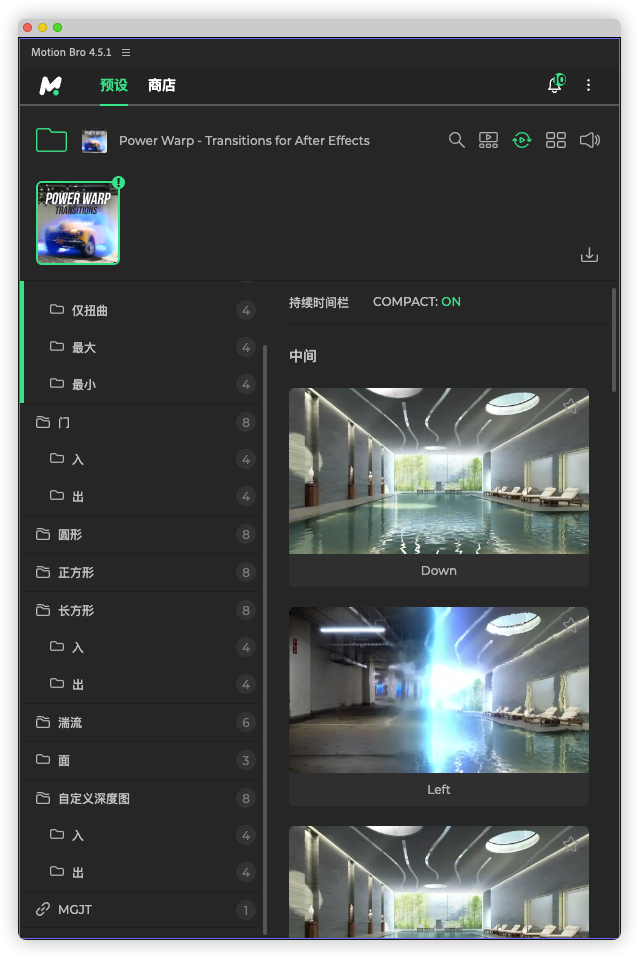The height and width of the screenshot is (958, 639).
Task: Expand the 长方形 category folder
Action: (142, 610)
